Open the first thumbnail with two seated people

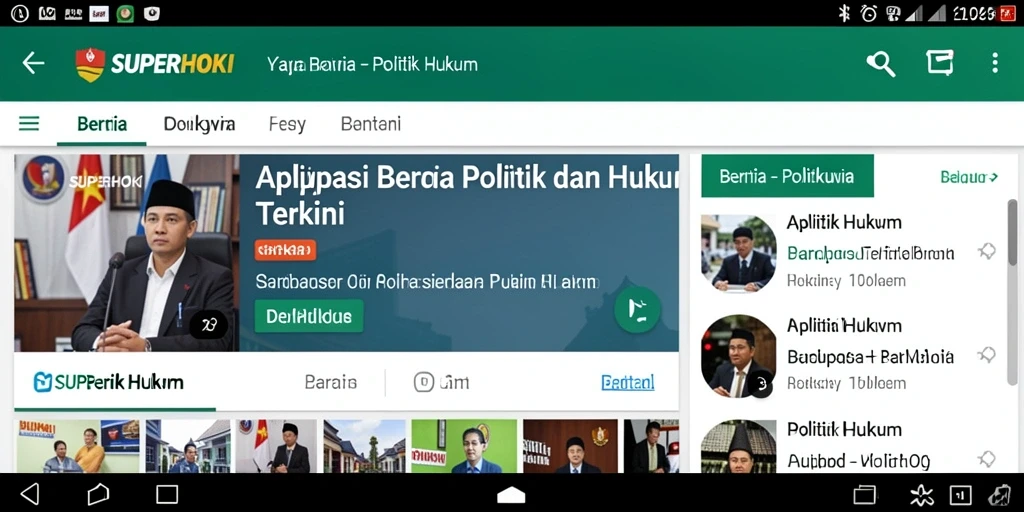click(78, 446)
